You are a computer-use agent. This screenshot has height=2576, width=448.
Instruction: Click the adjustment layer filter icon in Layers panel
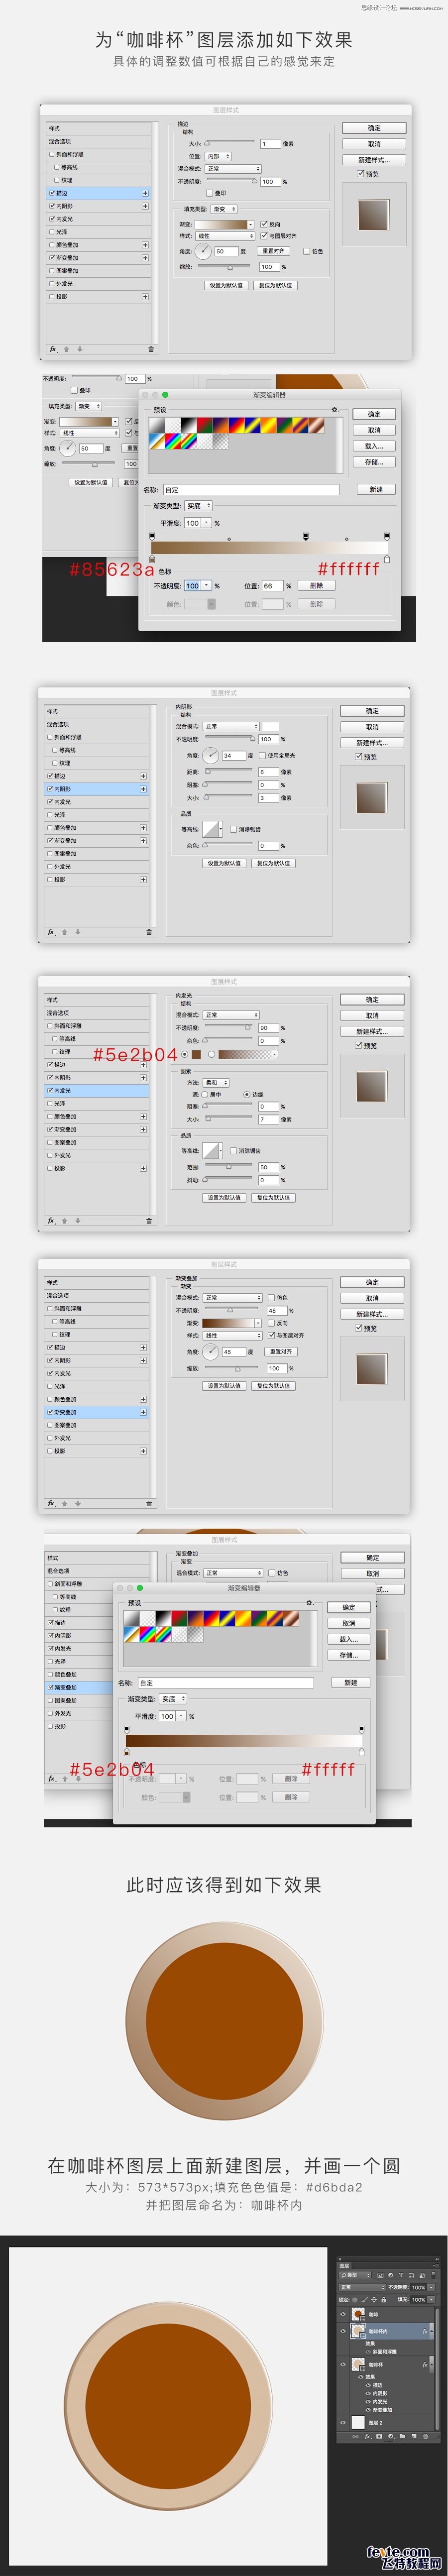point(391,2276)
